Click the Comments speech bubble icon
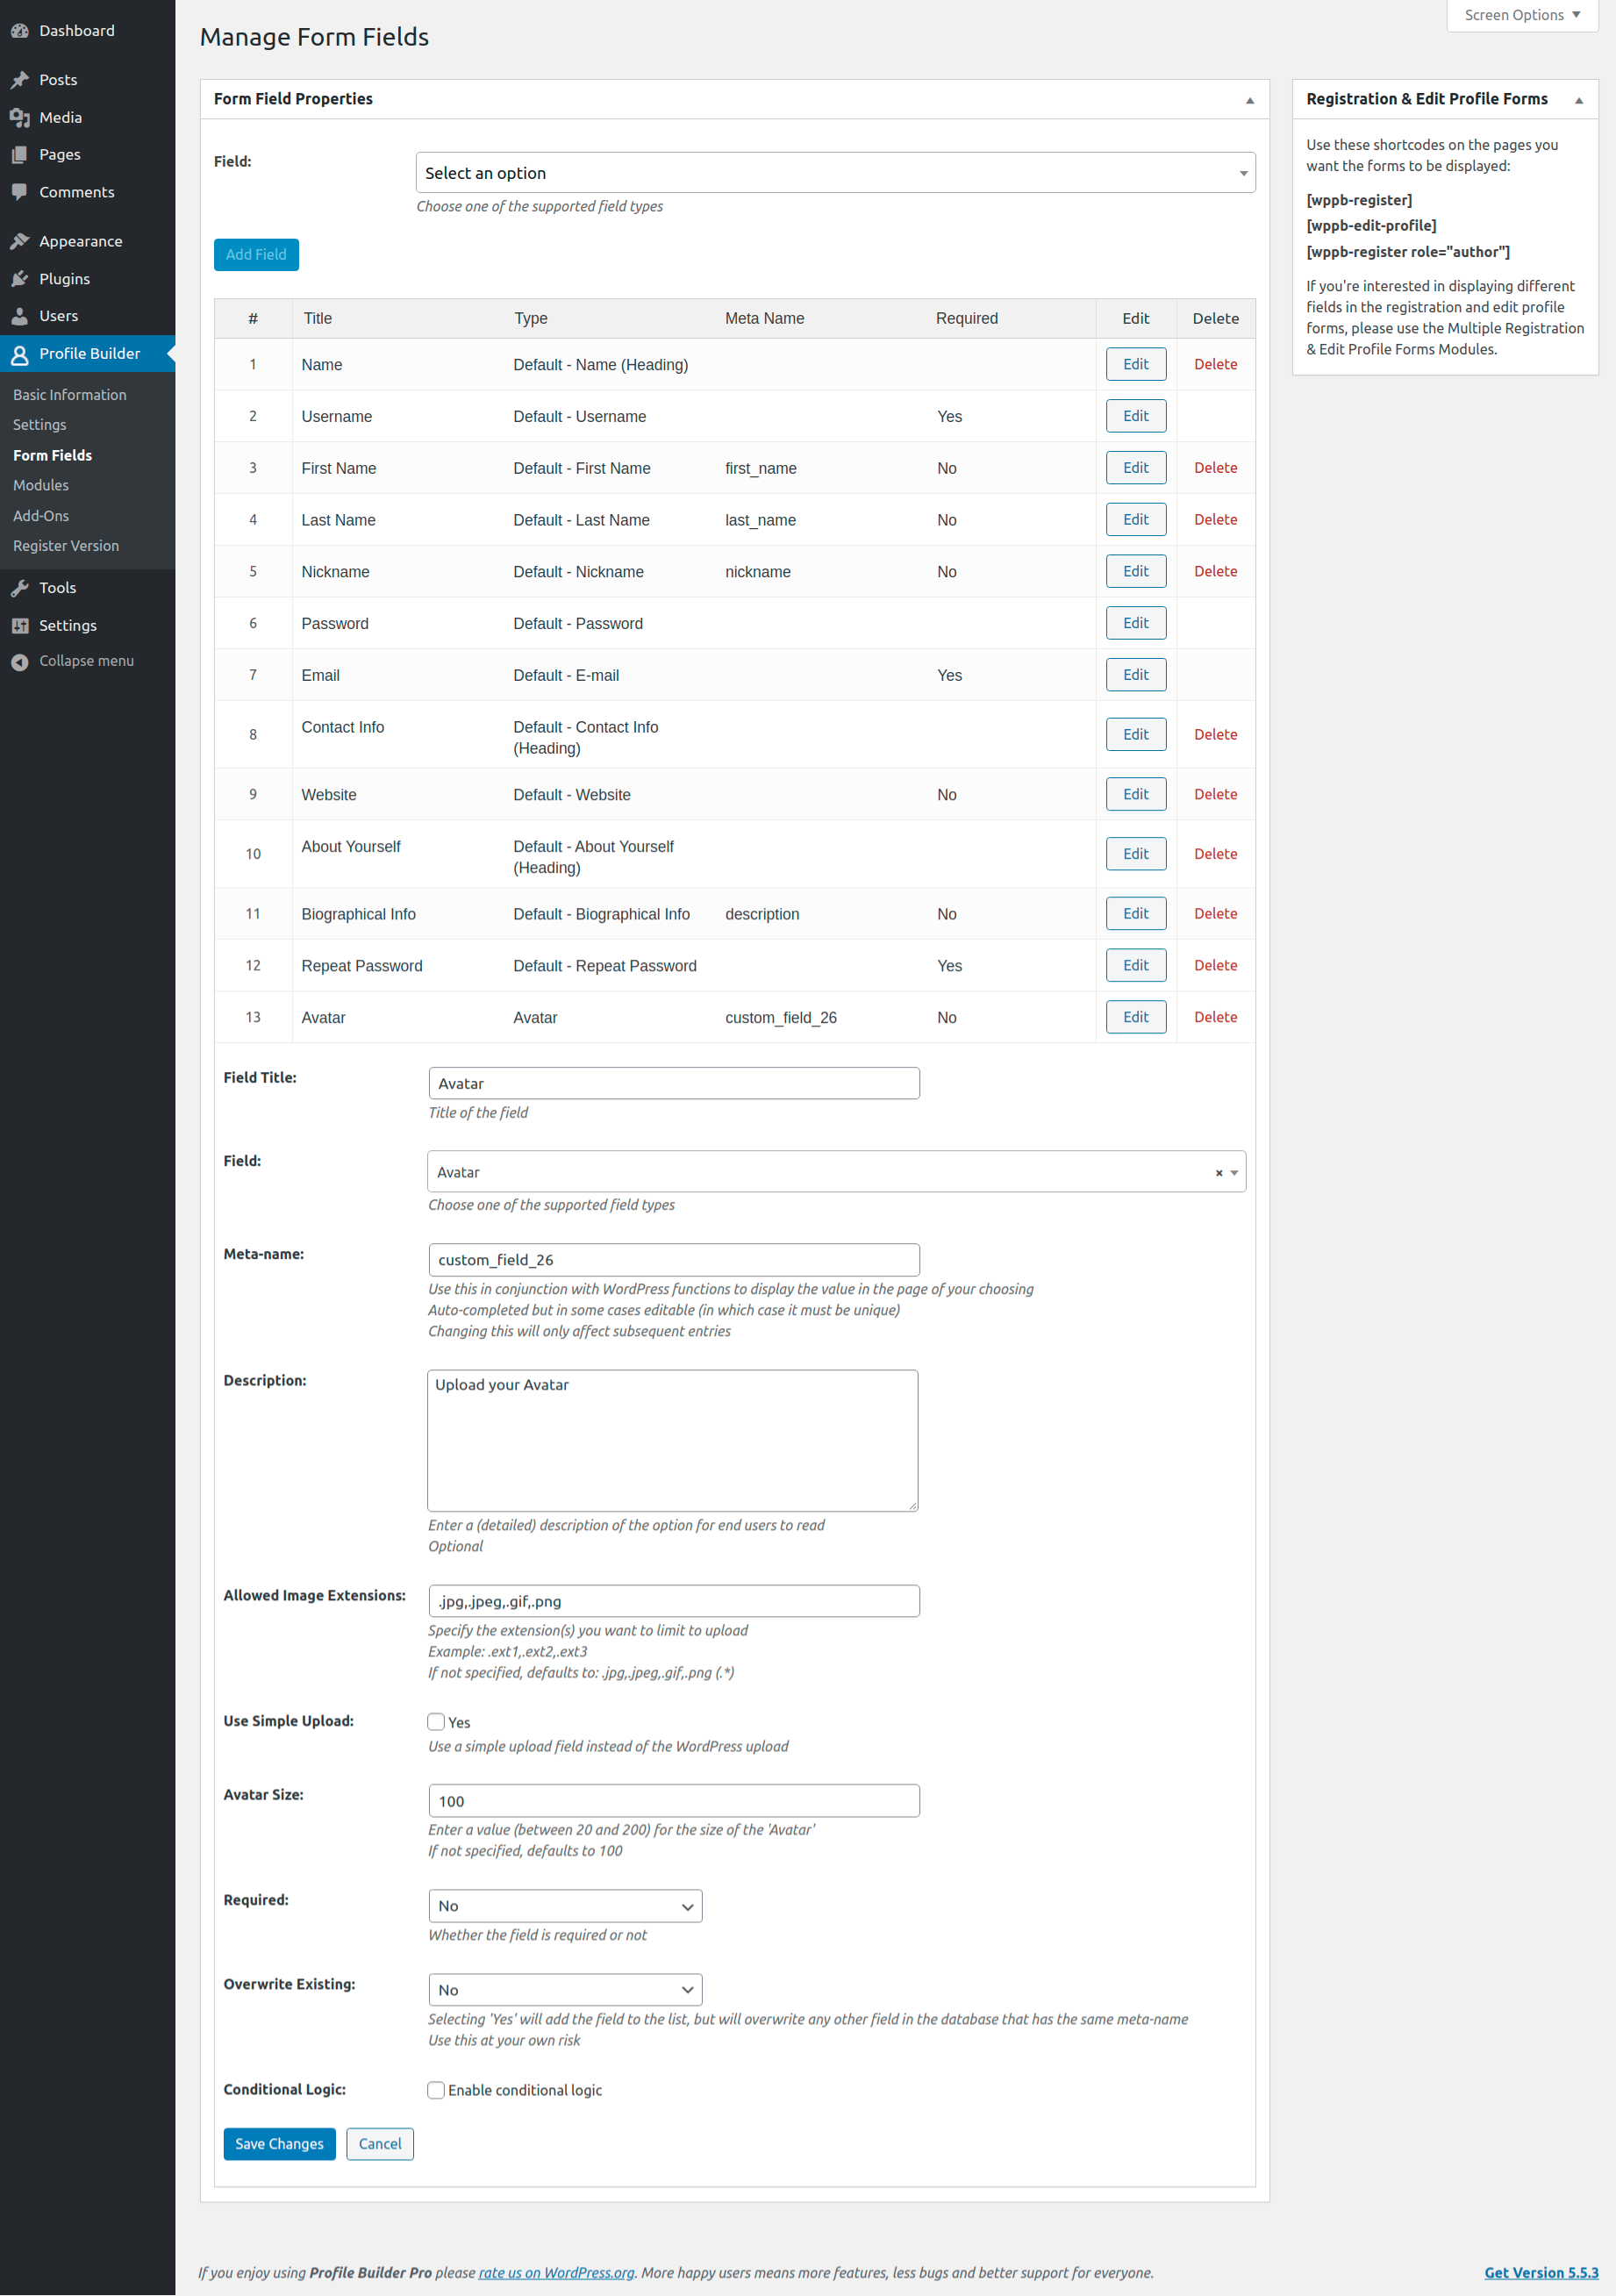Screen dimensions: 1616x2296 coord(20,192)
